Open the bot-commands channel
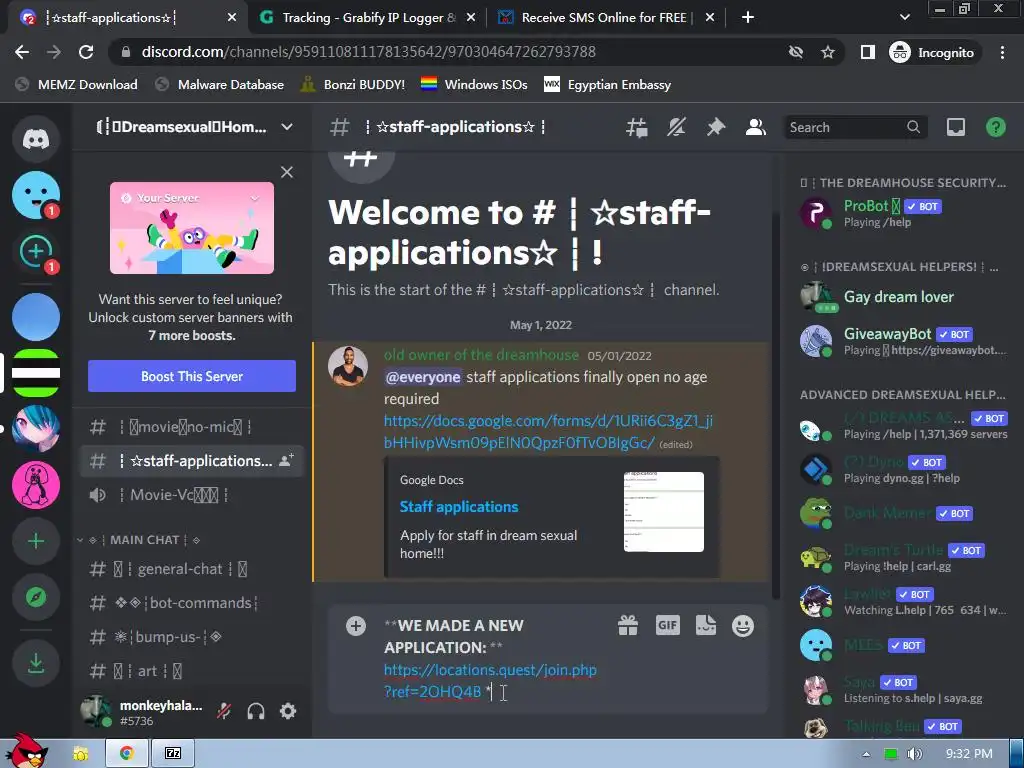This screenshot has width=1024, height=768. coord(191,603)
